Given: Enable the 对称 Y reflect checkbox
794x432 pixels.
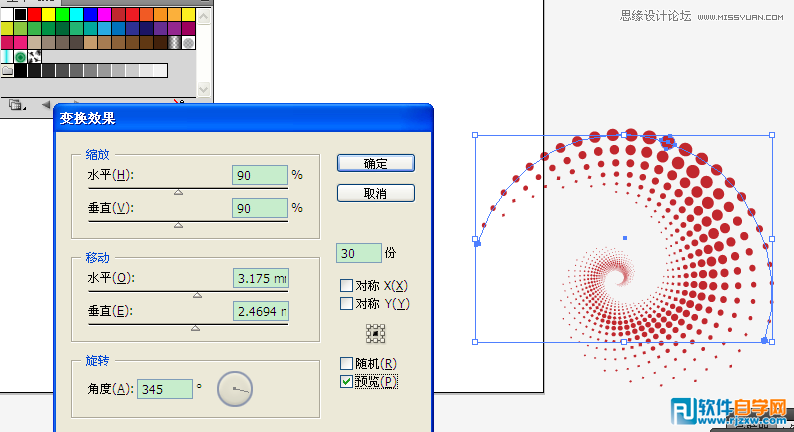Looking at the screenshot, I should tap(346, 304).
